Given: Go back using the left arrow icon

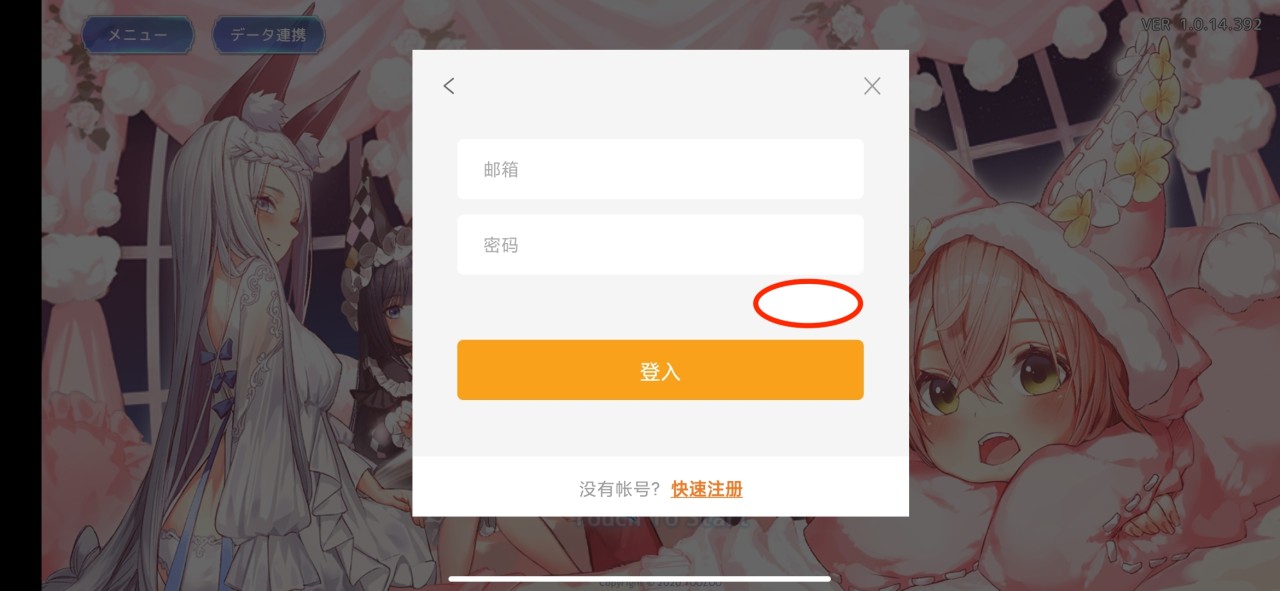Looking at the screenshot, I should [449, 86].
